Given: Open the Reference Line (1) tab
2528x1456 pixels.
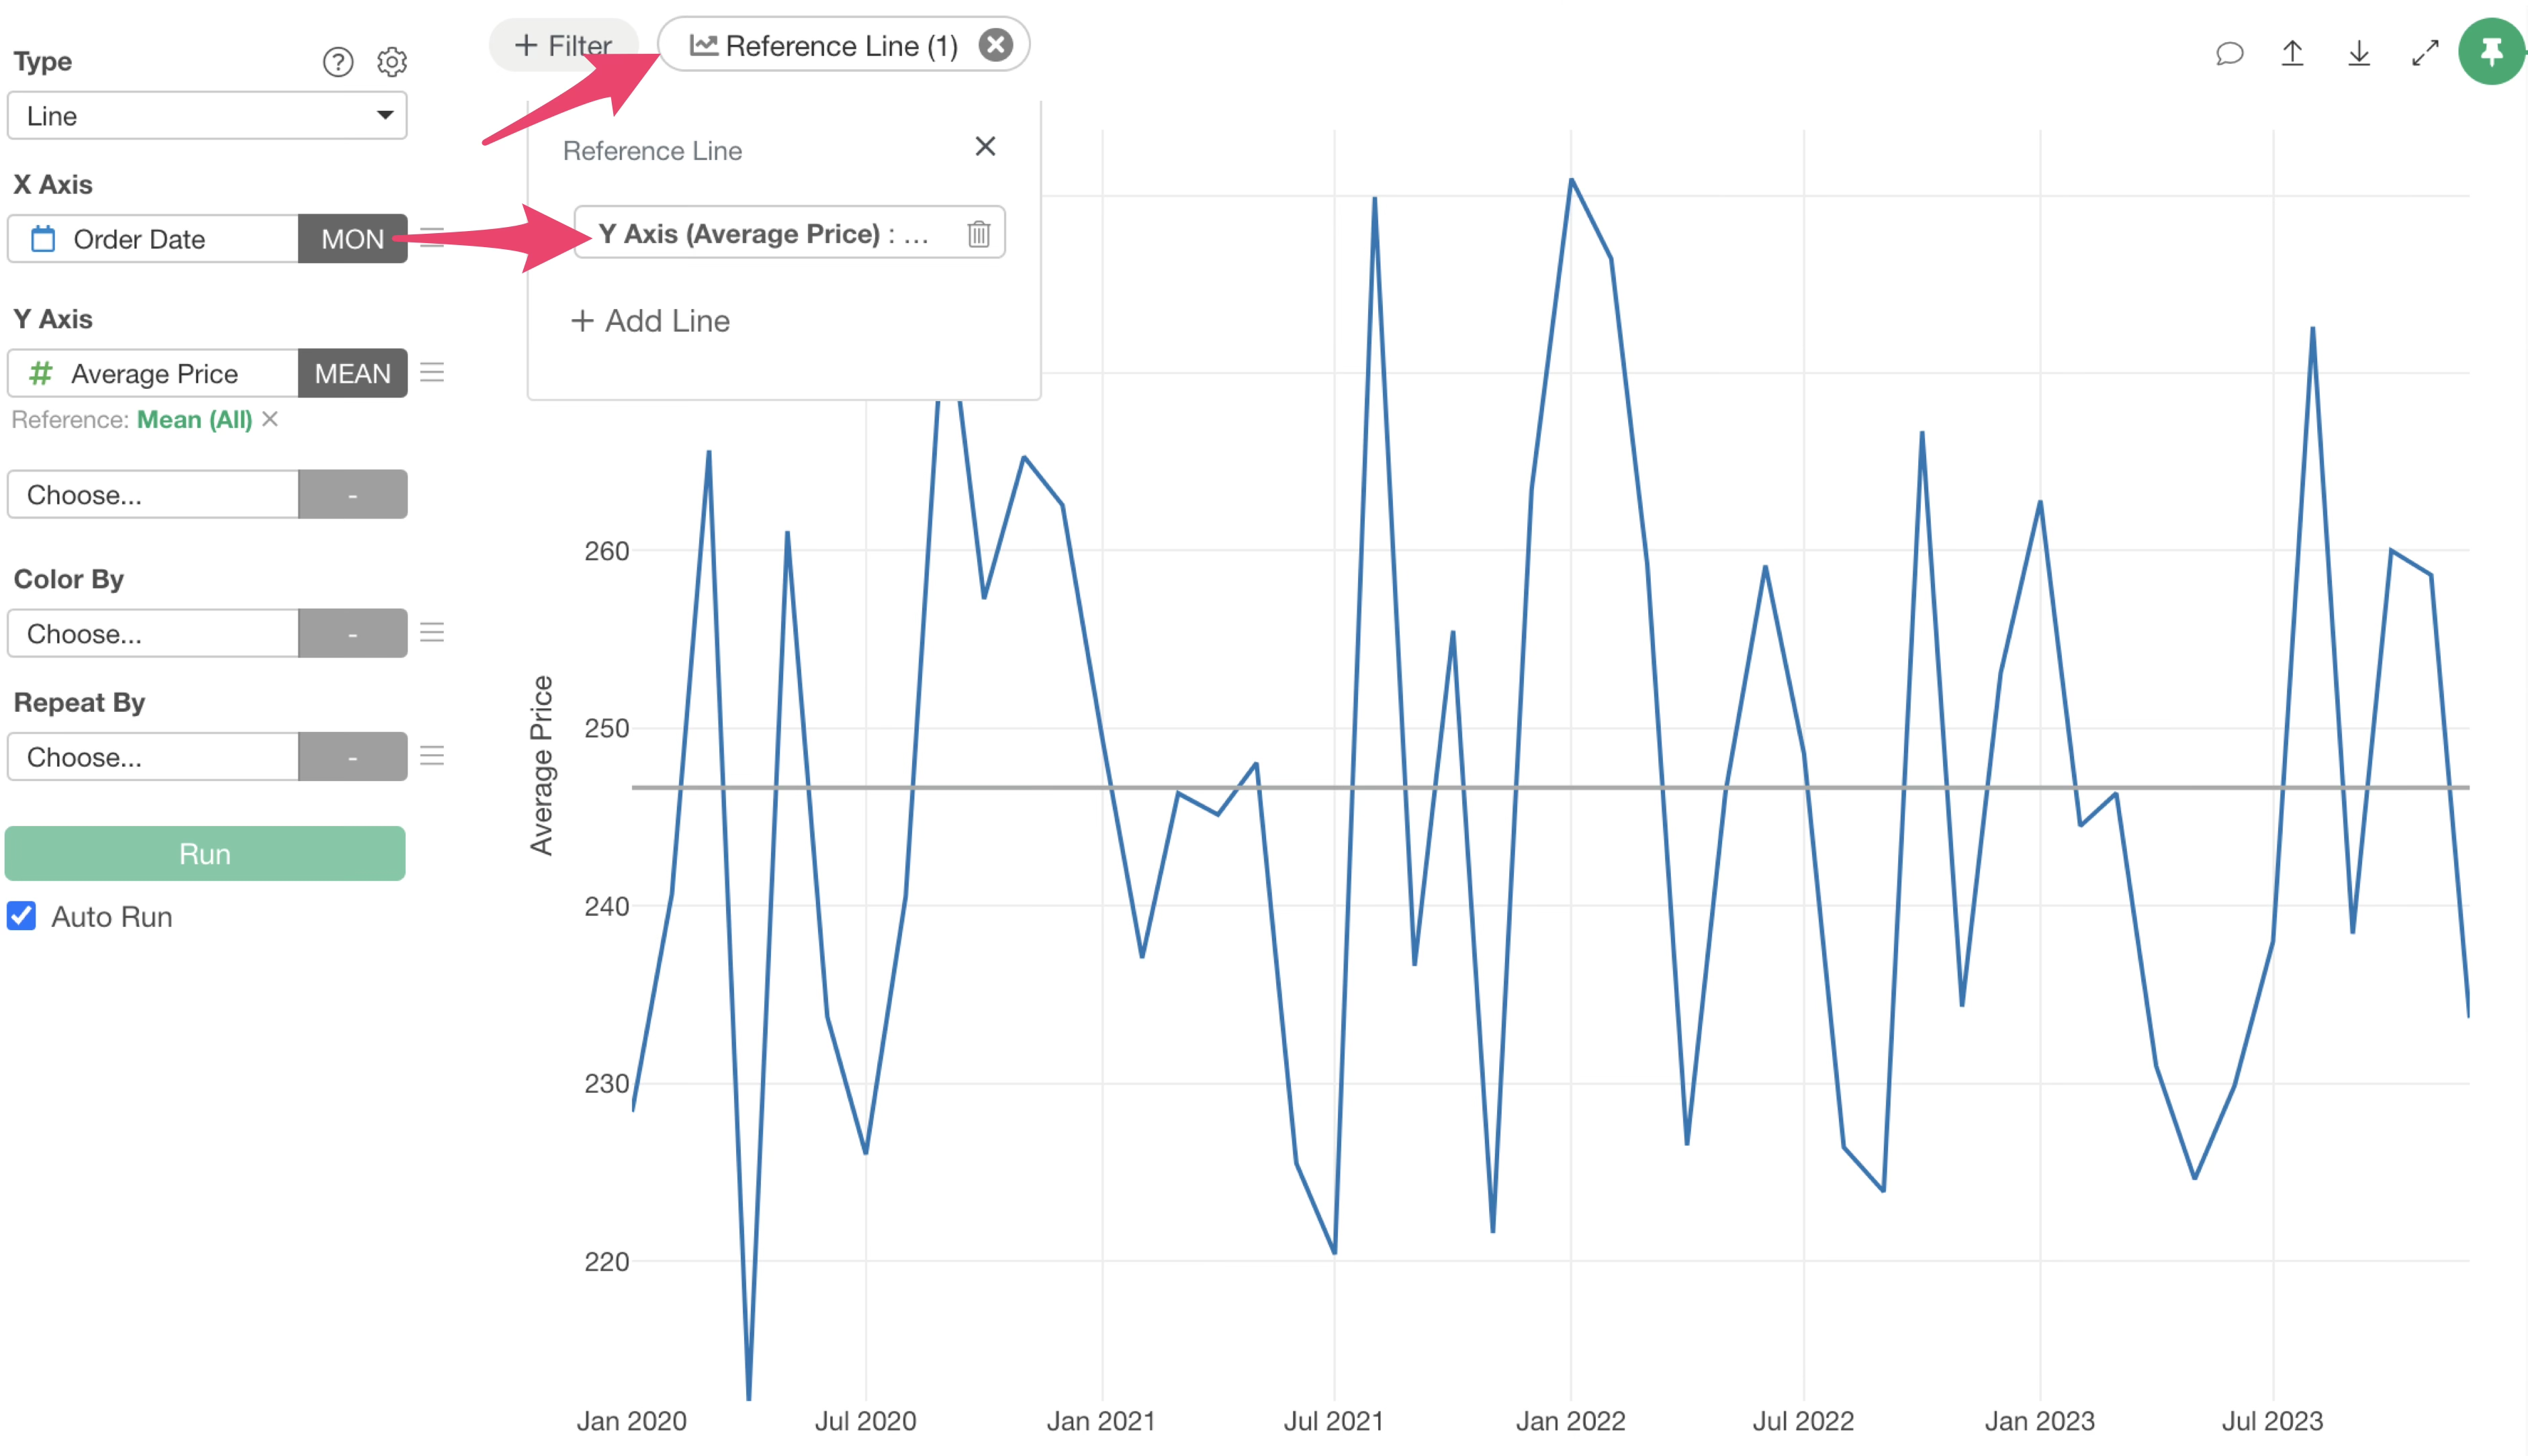Looking at the screenshot, I should coord(824,46).
